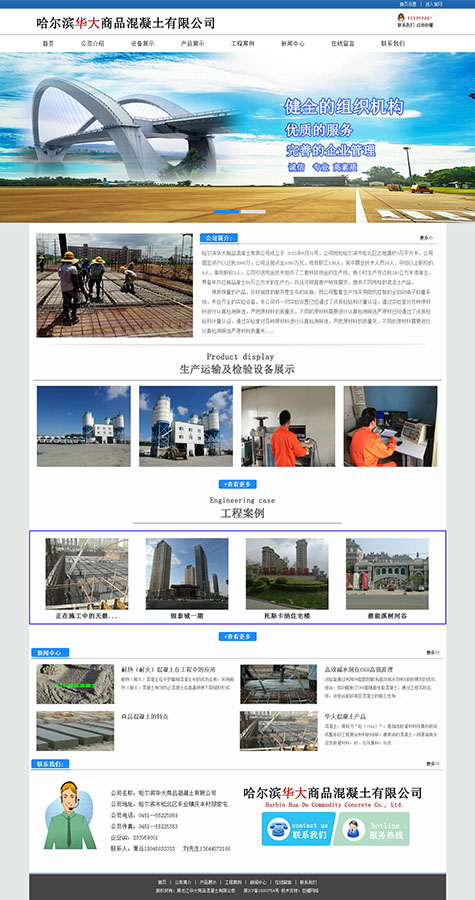Click the customer service headset man illustration

pyautogui.click(x=70, y=814)
